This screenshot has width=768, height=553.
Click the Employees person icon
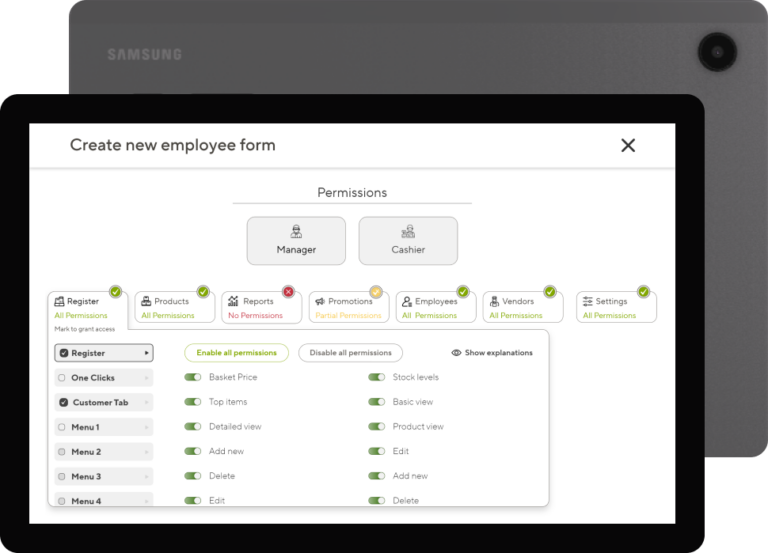[407, 301]
